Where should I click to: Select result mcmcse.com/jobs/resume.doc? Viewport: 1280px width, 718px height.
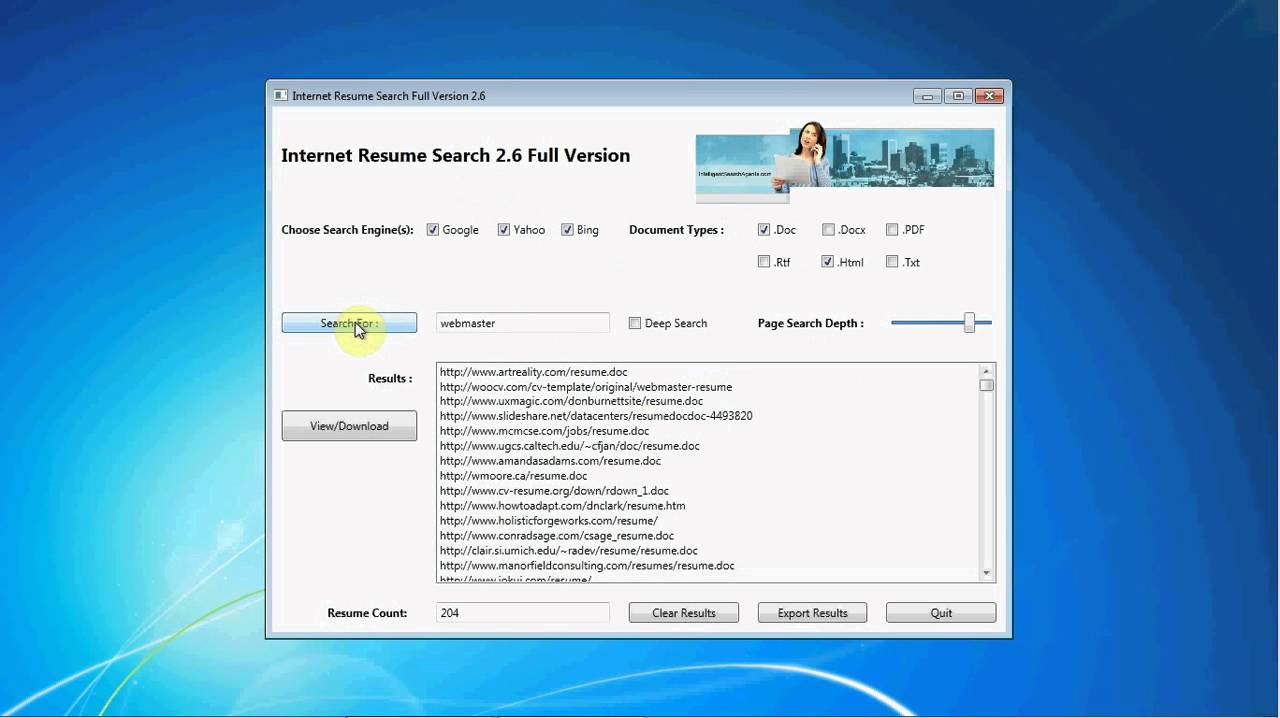(544, 431)
